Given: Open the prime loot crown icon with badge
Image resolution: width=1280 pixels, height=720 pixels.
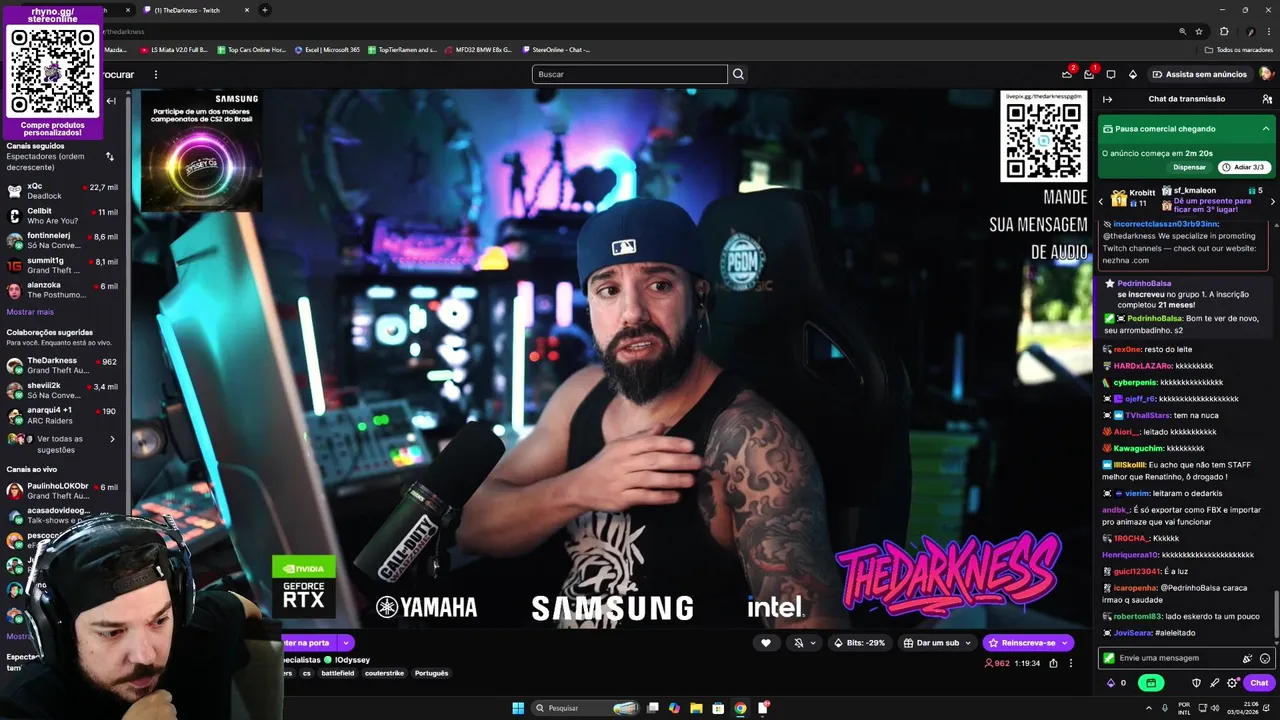Looking at the screenshot, I should 1067,74.
